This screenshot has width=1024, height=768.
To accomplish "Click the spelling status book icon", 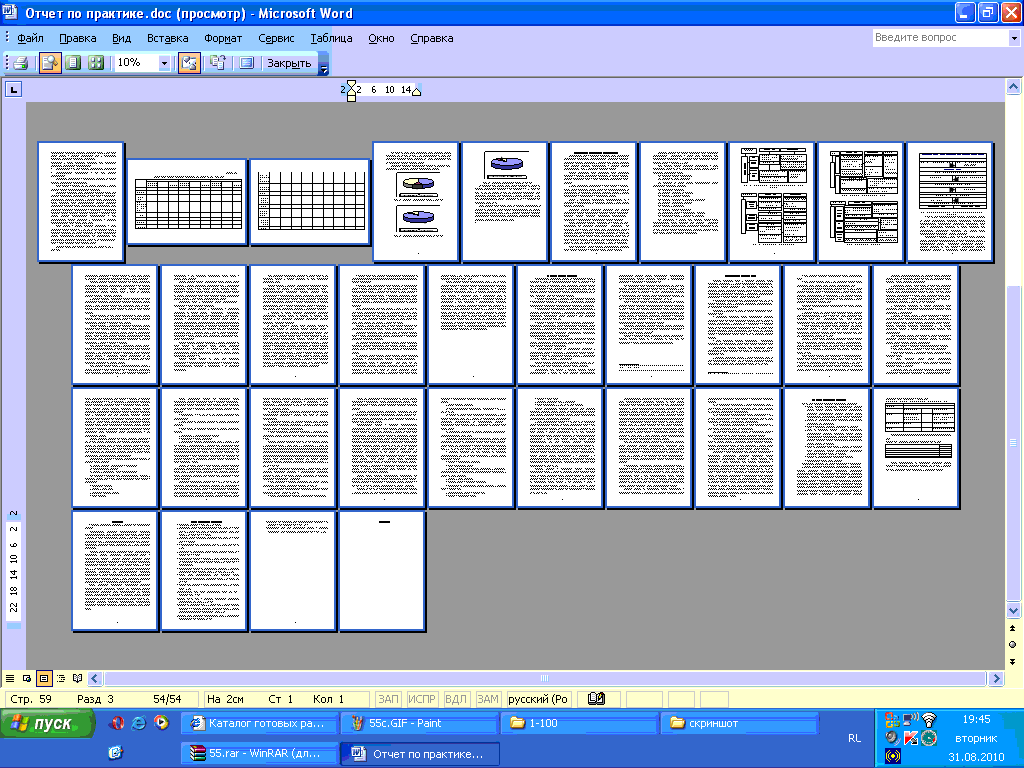I will tap(596, 699).
